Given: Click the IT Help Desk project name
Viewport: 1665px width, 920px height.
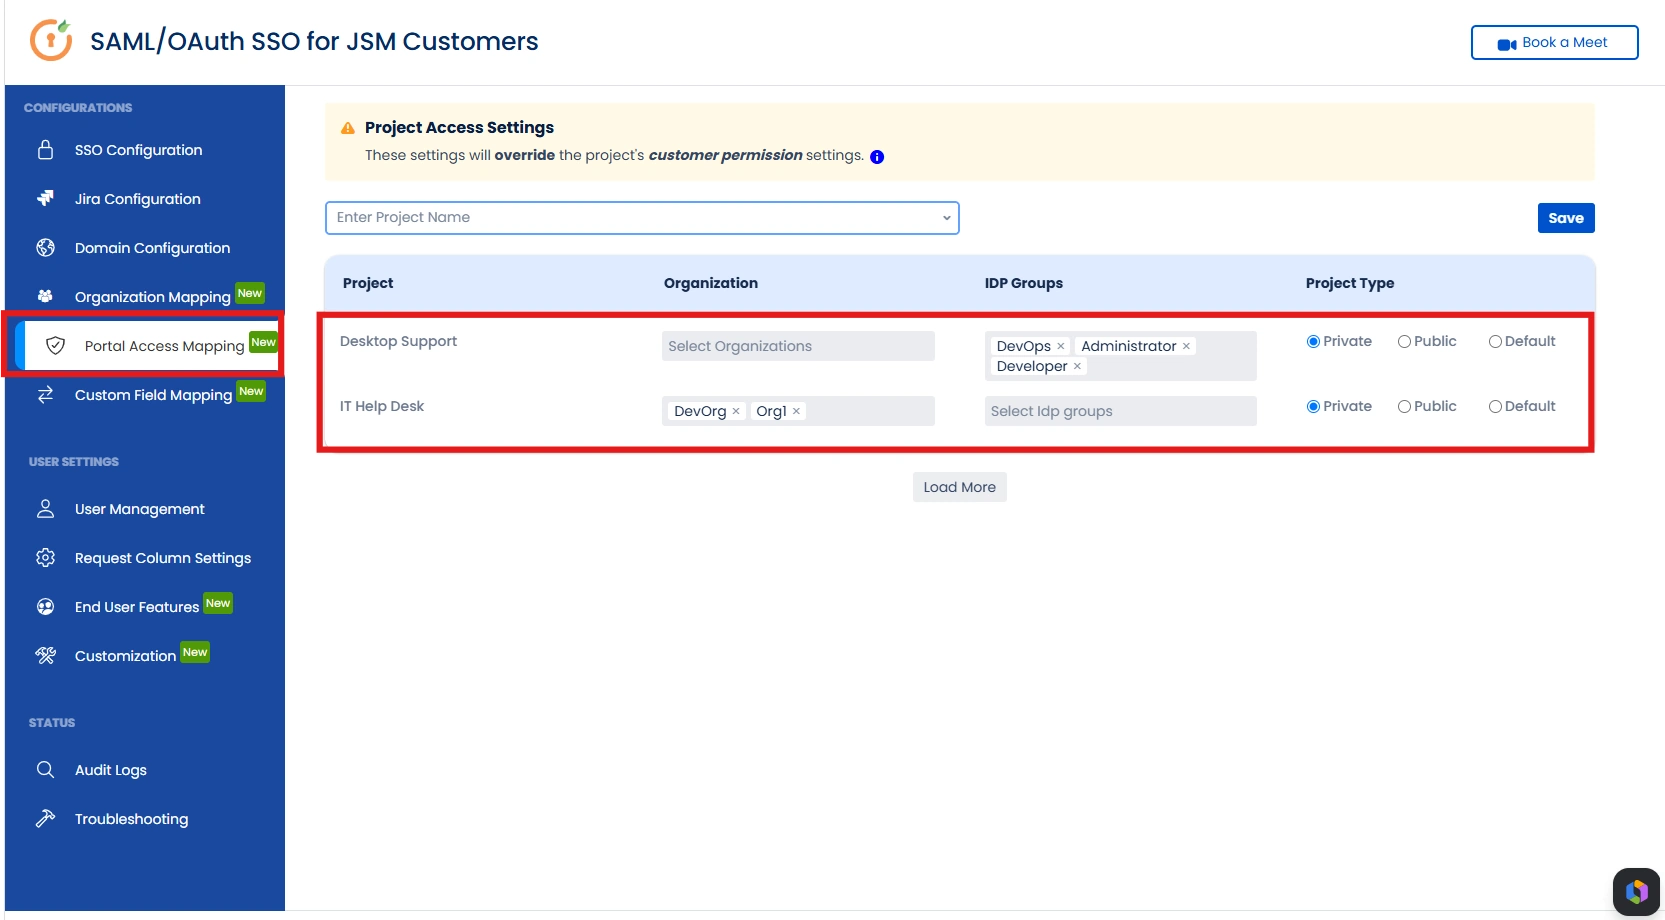Looking at the screenshot, I should click(x=382, y=406).
